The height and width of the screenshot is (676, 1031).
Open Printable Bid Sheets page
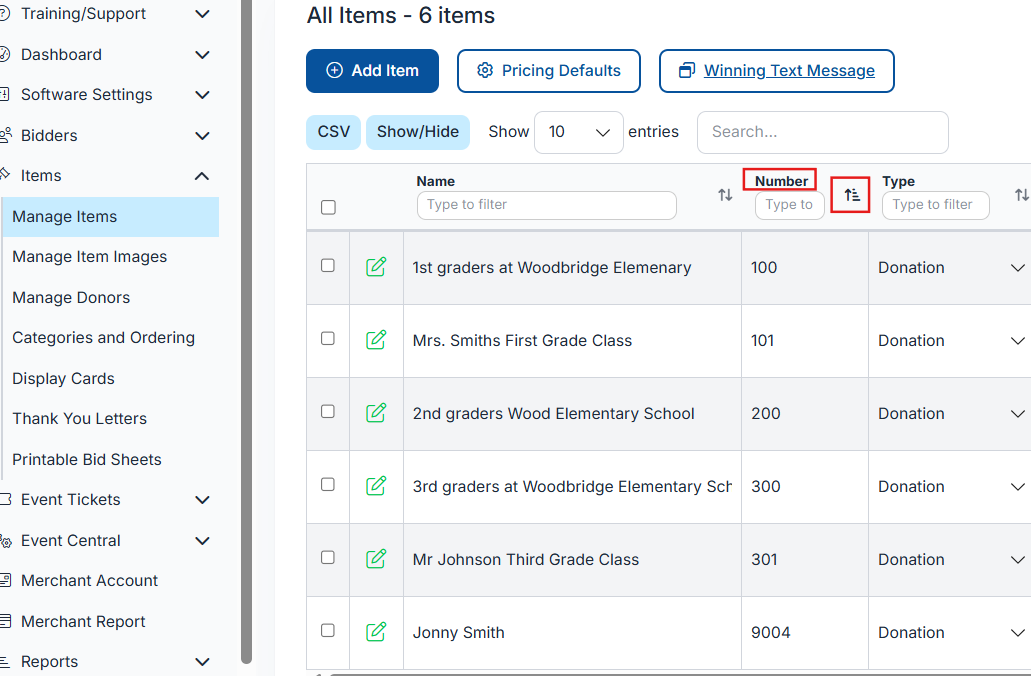[x=87, y=460]
